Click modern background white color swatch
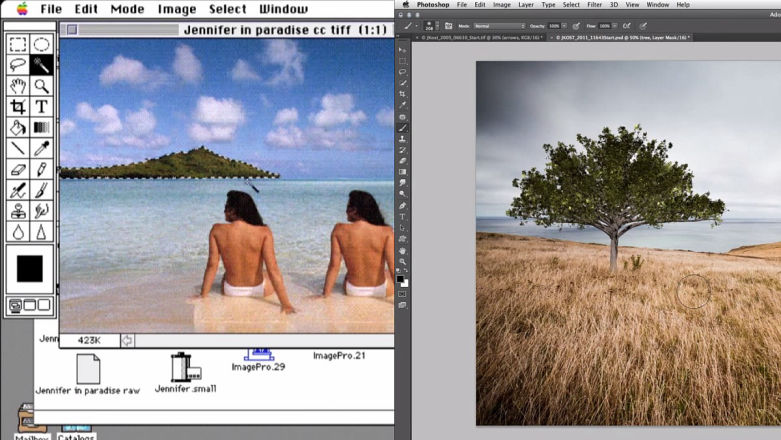Screen dimensions: 781x440 tap(405, 283)
